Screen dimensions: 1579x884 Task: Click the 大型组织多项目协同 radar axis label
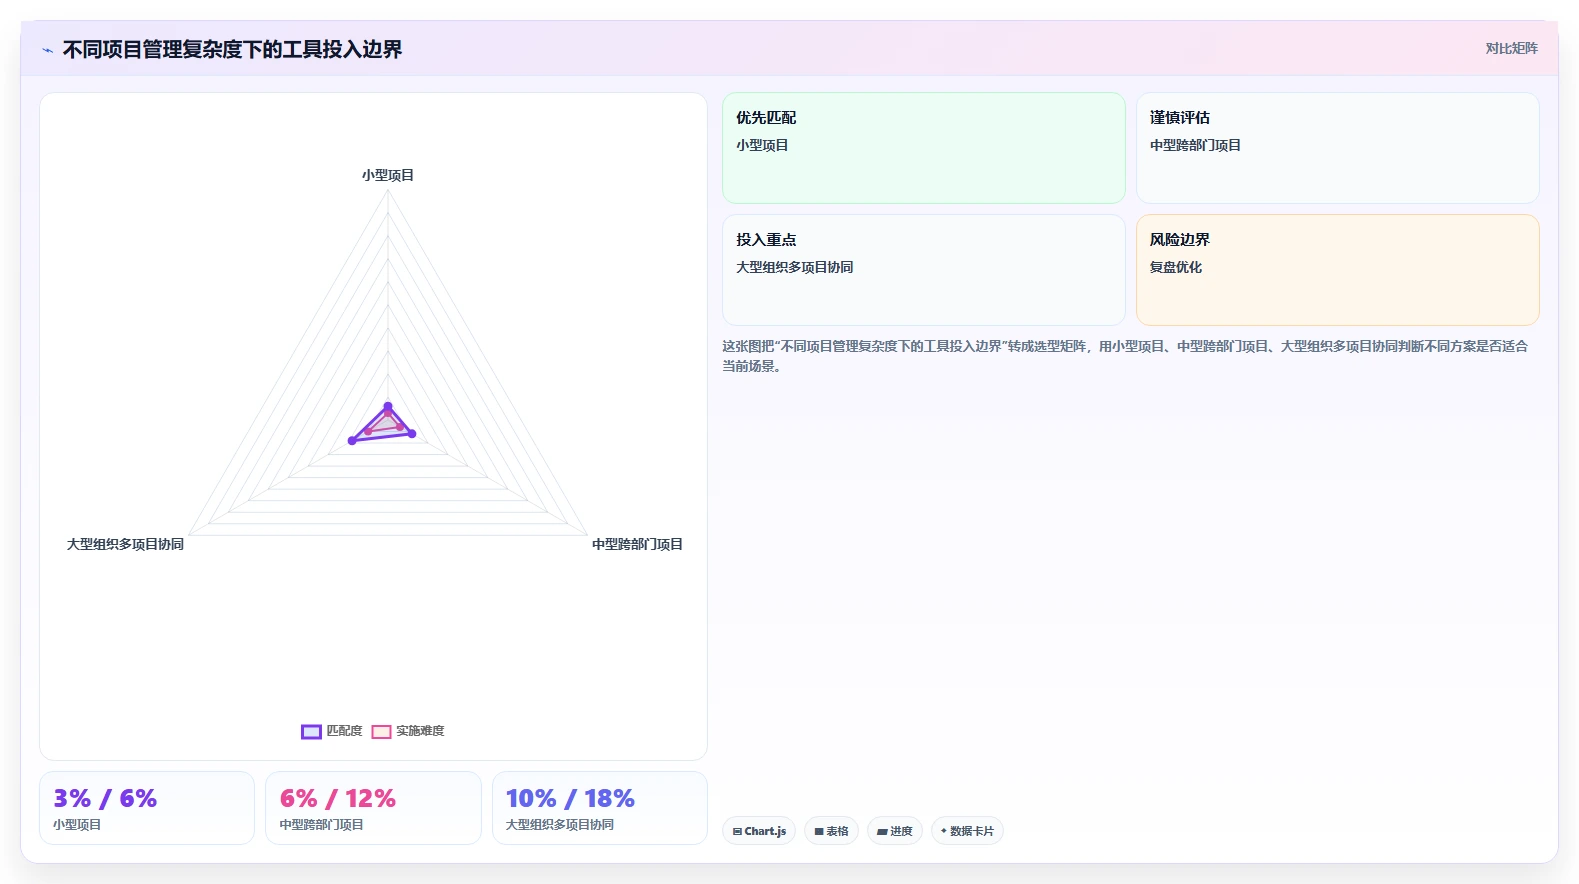pos(125,544)
